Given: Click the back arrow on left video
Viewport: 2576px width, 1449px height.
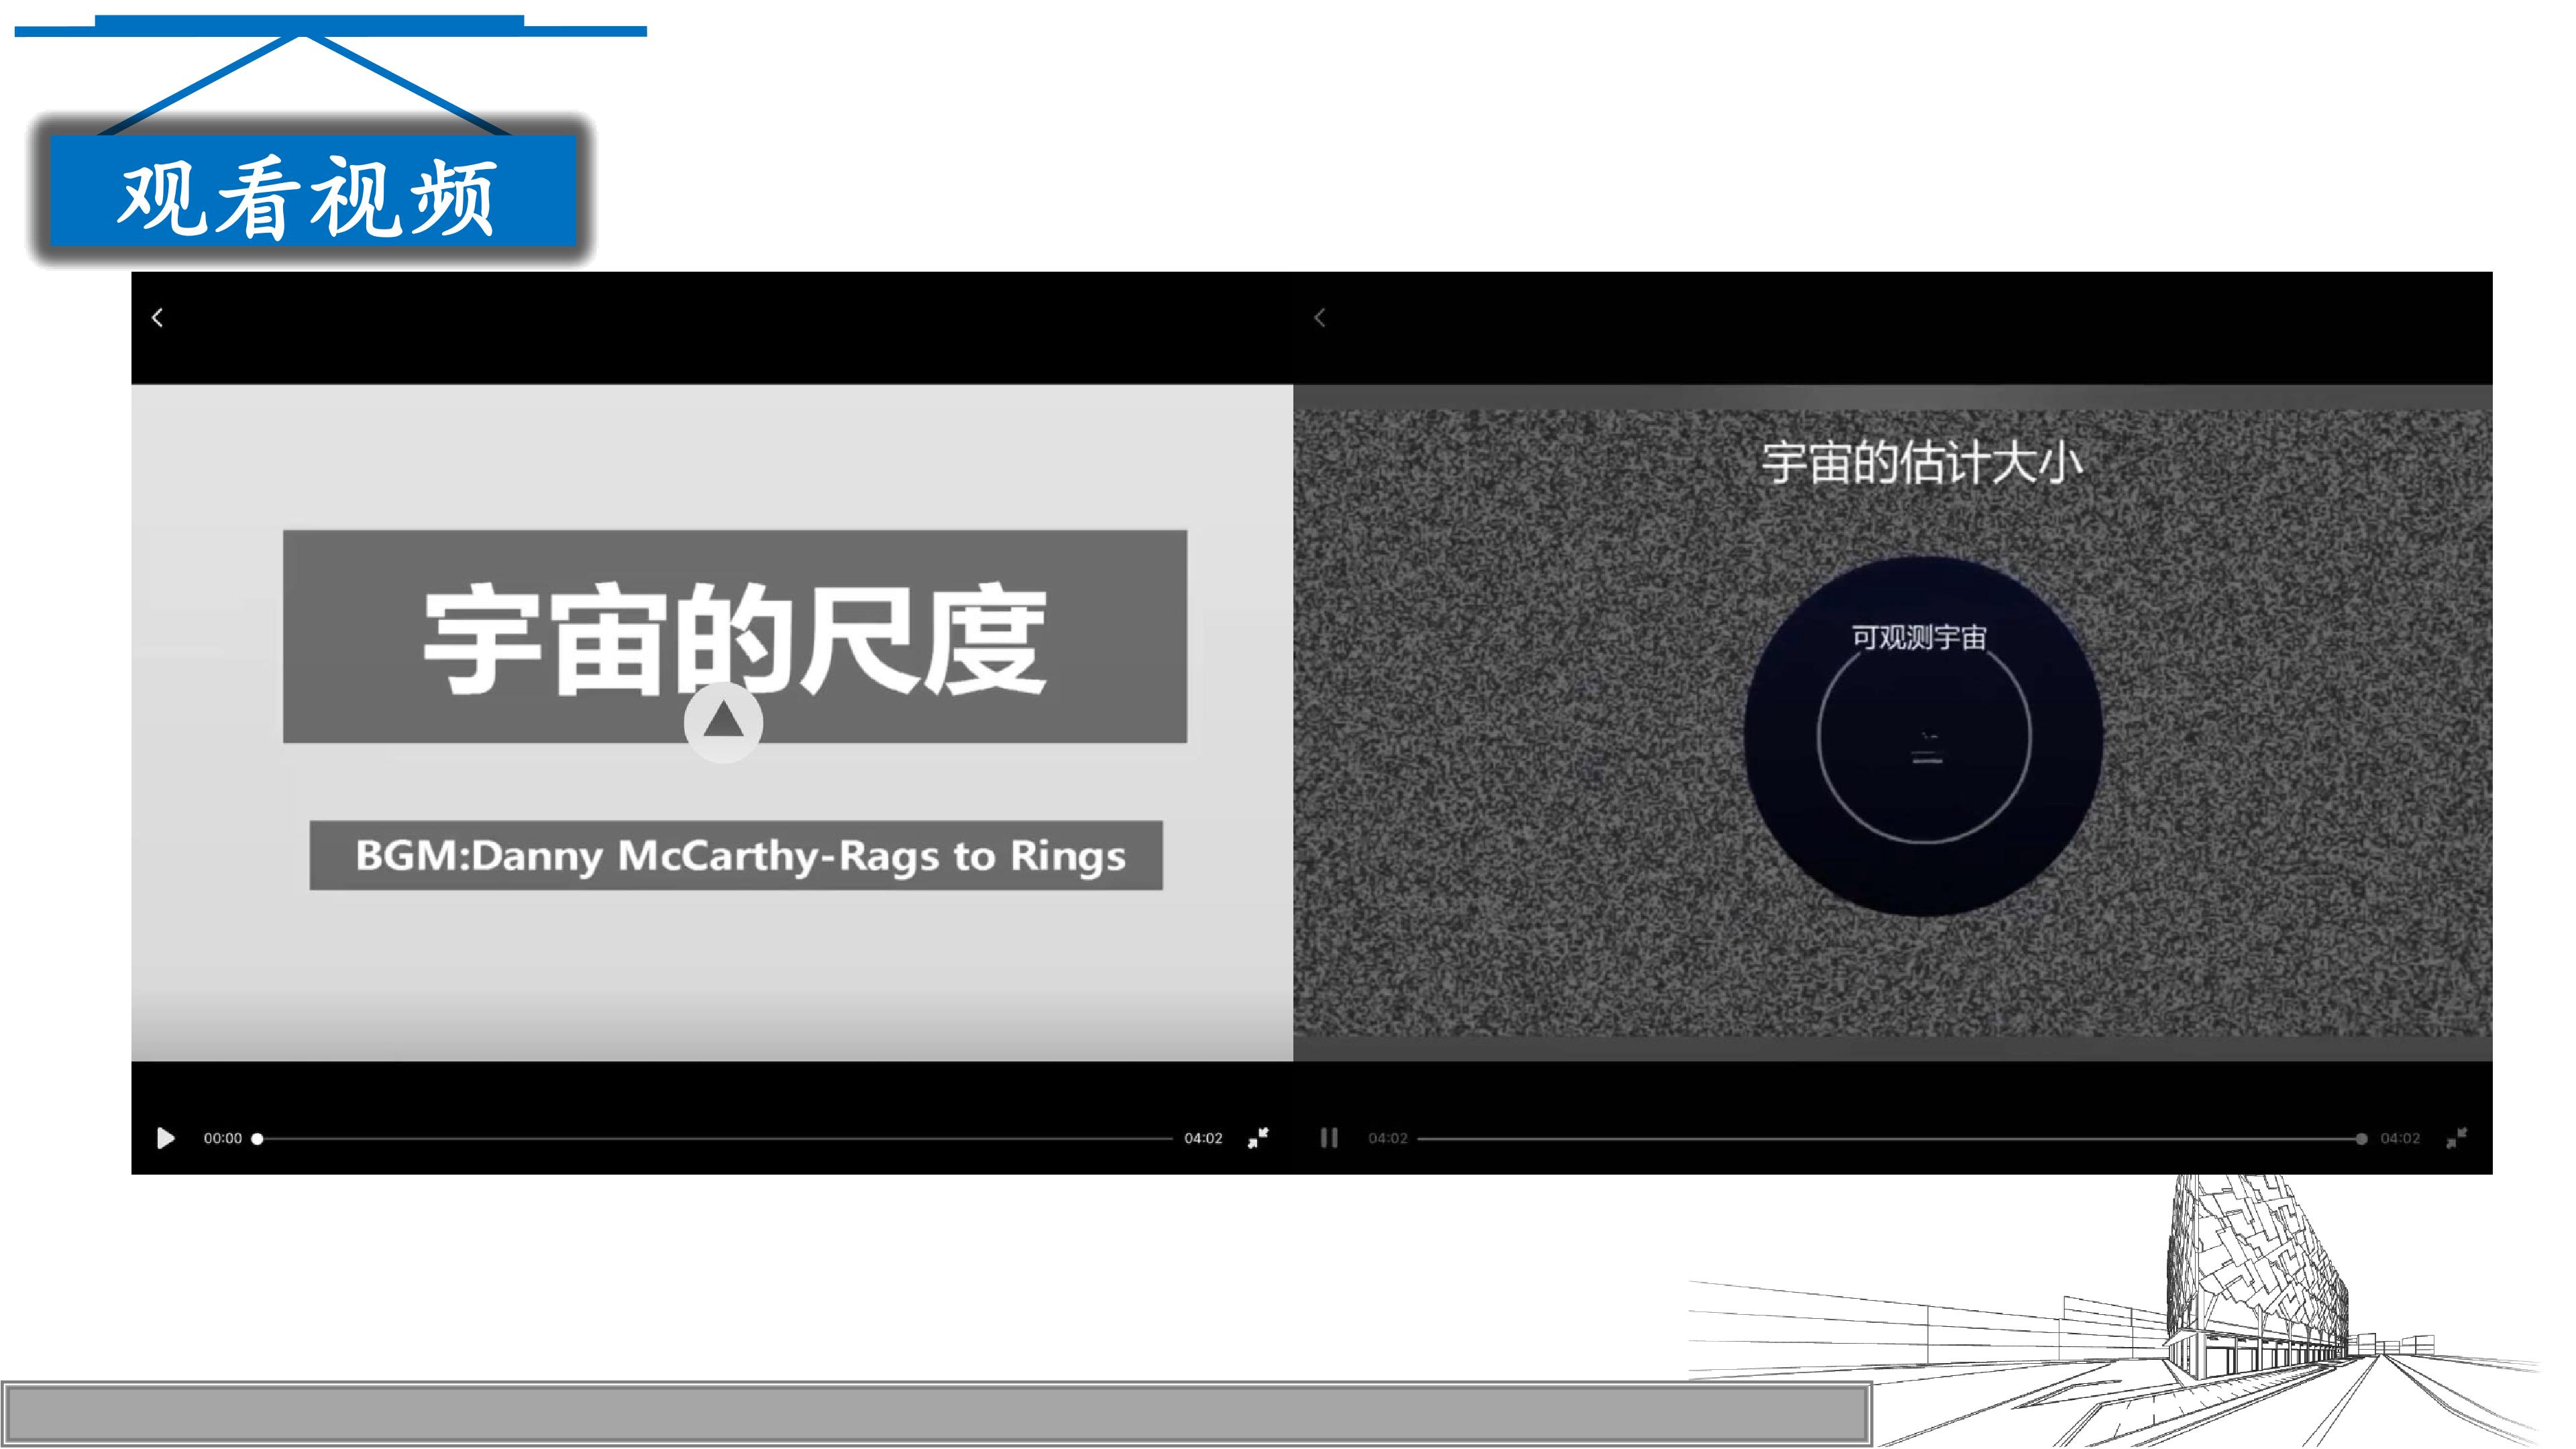Looking at the screenshot, I should click(x=157, y=318).
